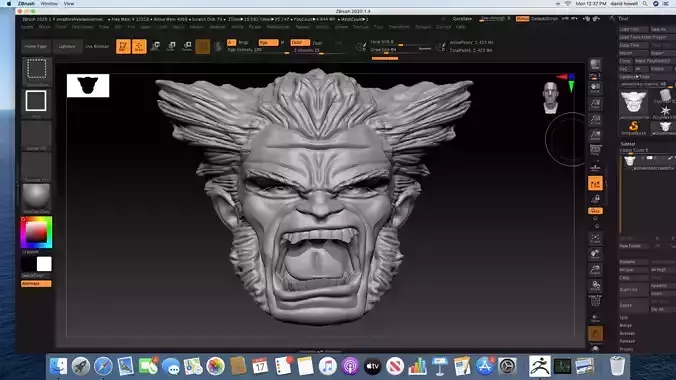Adjust the Rgb Intensity slider
The width and height of the screenshot is (676, 380).
coord(258,50)
